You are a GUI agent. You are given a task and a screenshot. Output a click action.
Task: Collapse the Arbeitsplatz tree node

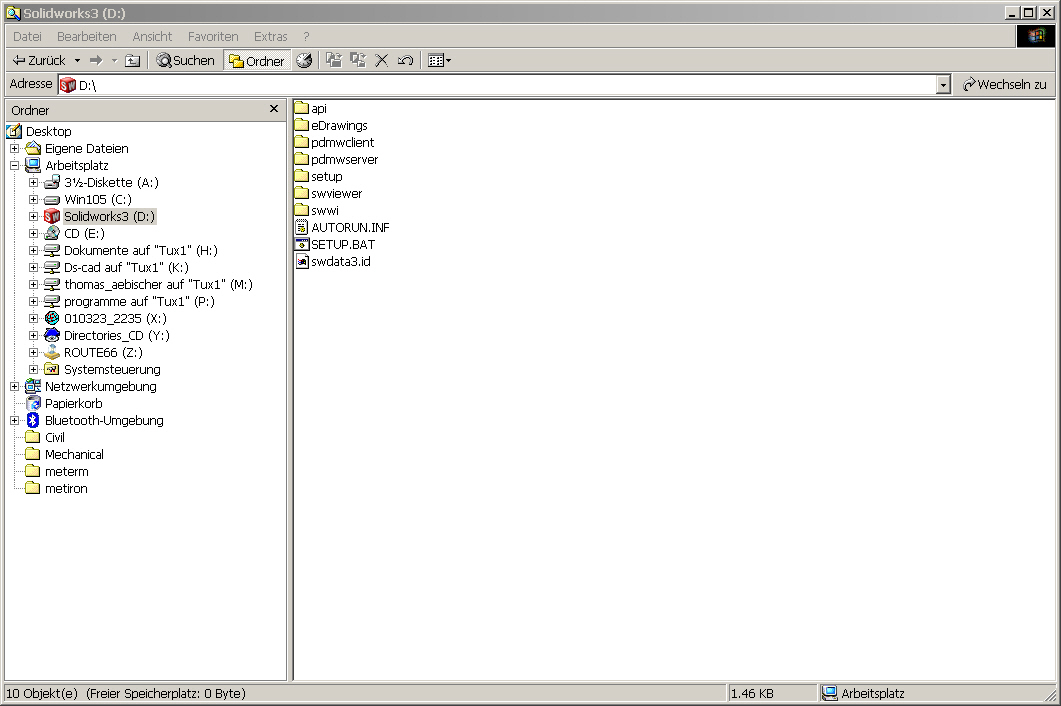pyautogui.click(x=15, y=166)
